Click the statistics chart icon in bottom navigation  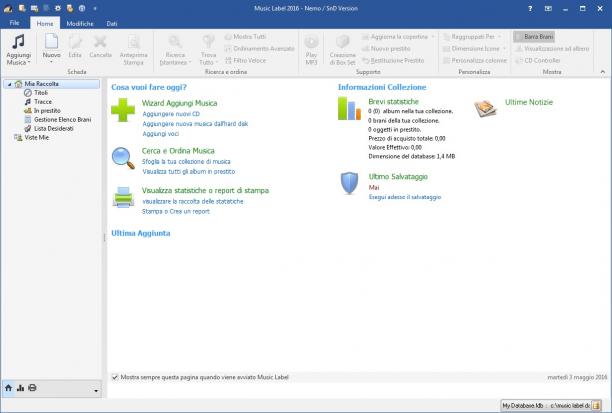(x=20, y=388)
